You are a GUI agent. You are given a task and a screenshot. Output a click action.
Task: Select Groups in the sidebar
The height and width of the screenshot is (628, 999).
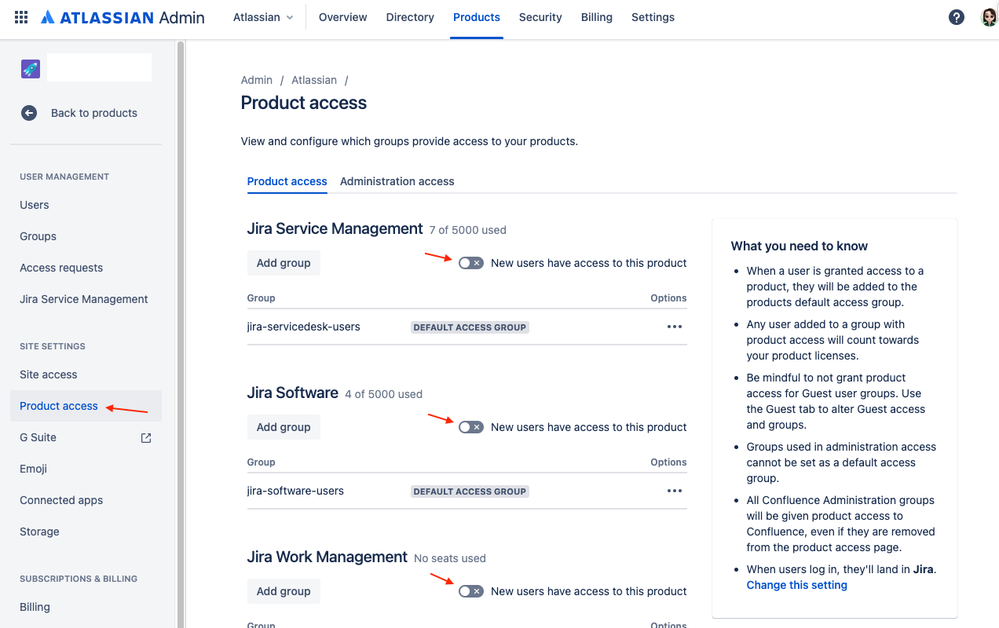coord(38,236)
